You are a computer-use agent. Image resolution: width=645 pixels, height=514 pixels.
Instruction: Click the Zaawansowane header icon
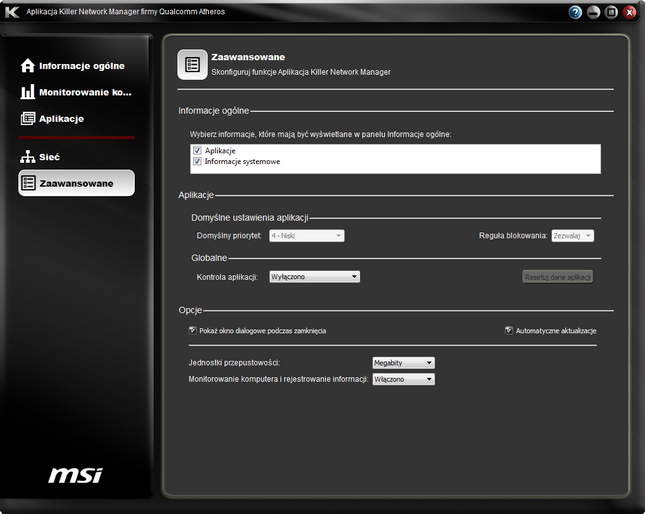[x=192, y=65]
